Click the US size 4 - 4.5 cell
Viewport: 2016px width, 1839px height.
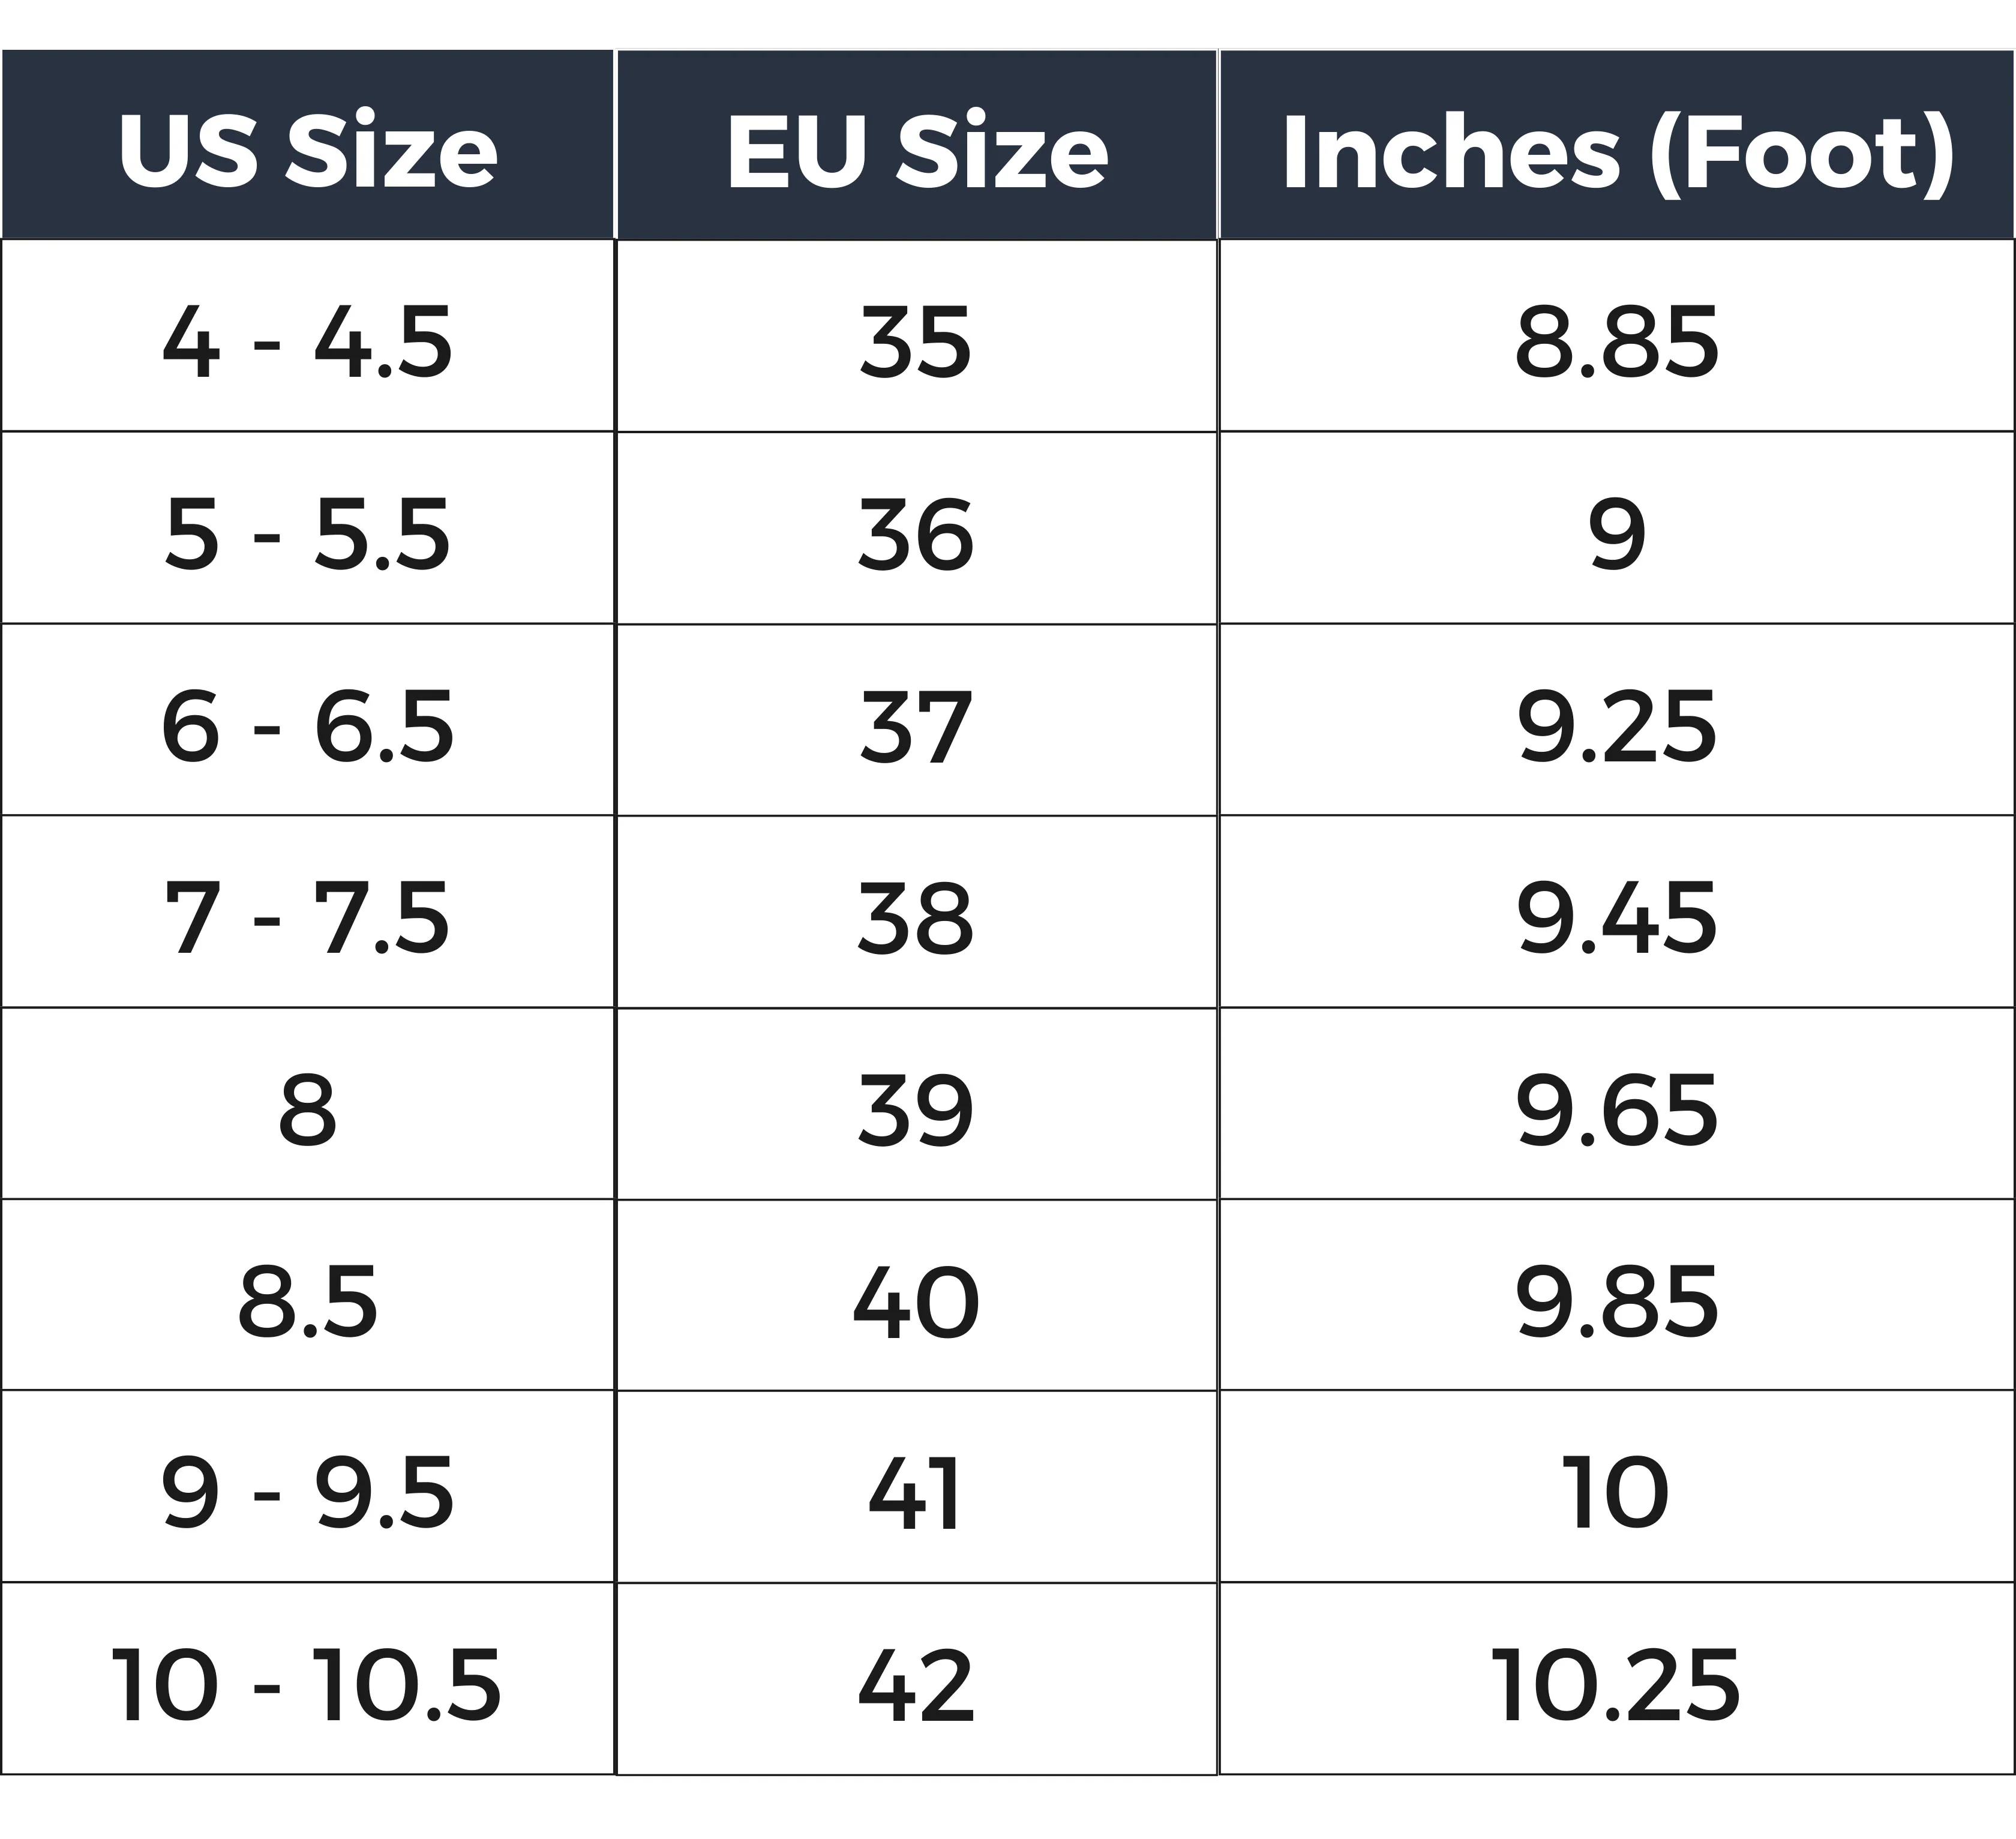(307, 343)
